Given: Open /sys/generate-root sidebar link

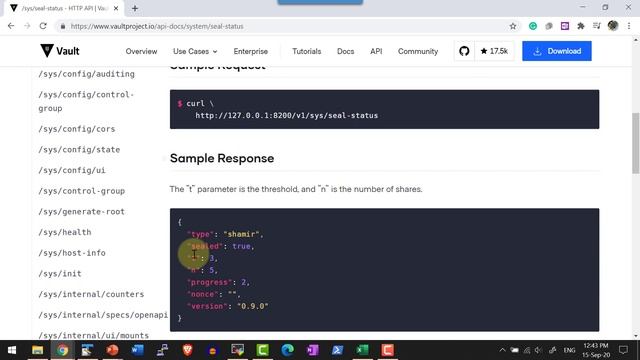Looking at the screenshot, I should tap(82, 211).
